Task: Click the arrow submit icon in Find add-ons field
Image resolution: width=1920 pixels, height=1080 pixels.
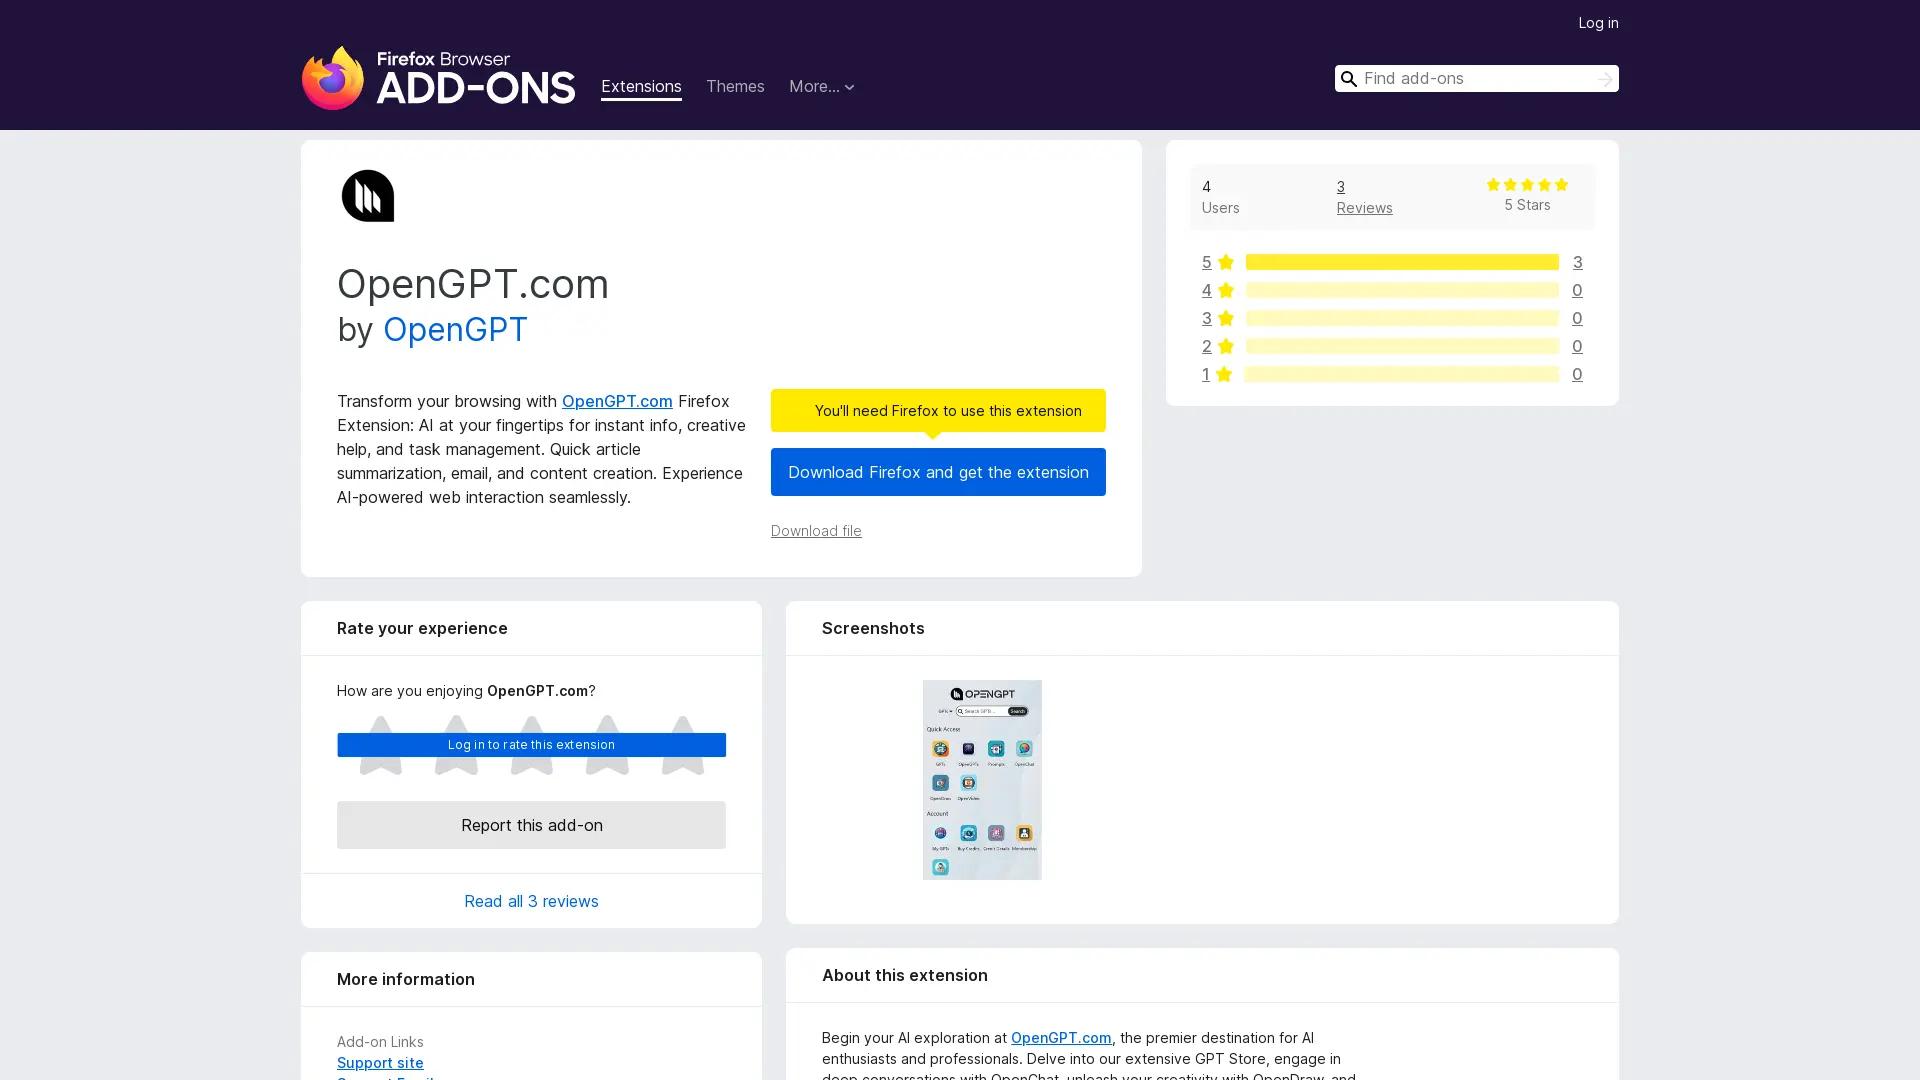Action: 1604,79
